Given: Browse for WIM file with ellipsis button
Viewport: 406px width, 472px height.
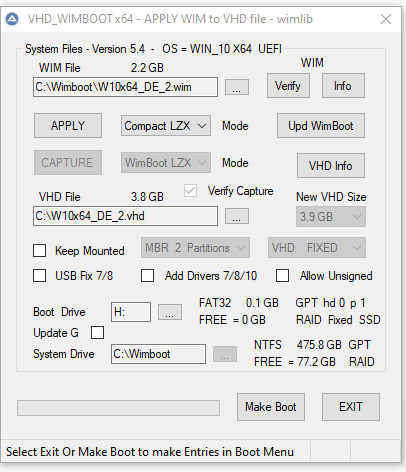Looking at the screenshot, I should [237, 87].
